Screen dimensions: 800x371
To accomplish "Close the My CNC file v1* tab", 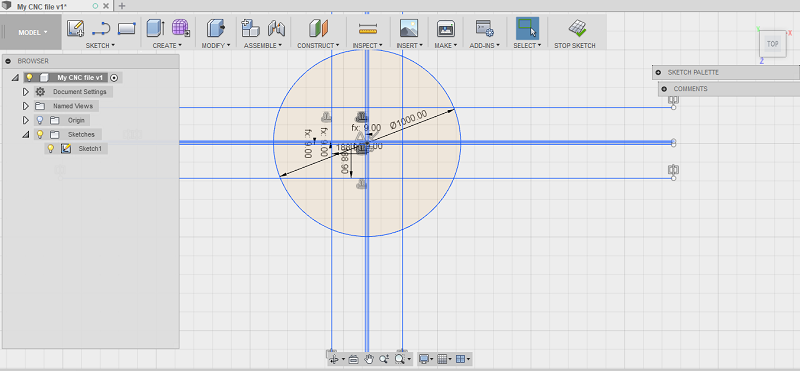I will coord(106,7).
